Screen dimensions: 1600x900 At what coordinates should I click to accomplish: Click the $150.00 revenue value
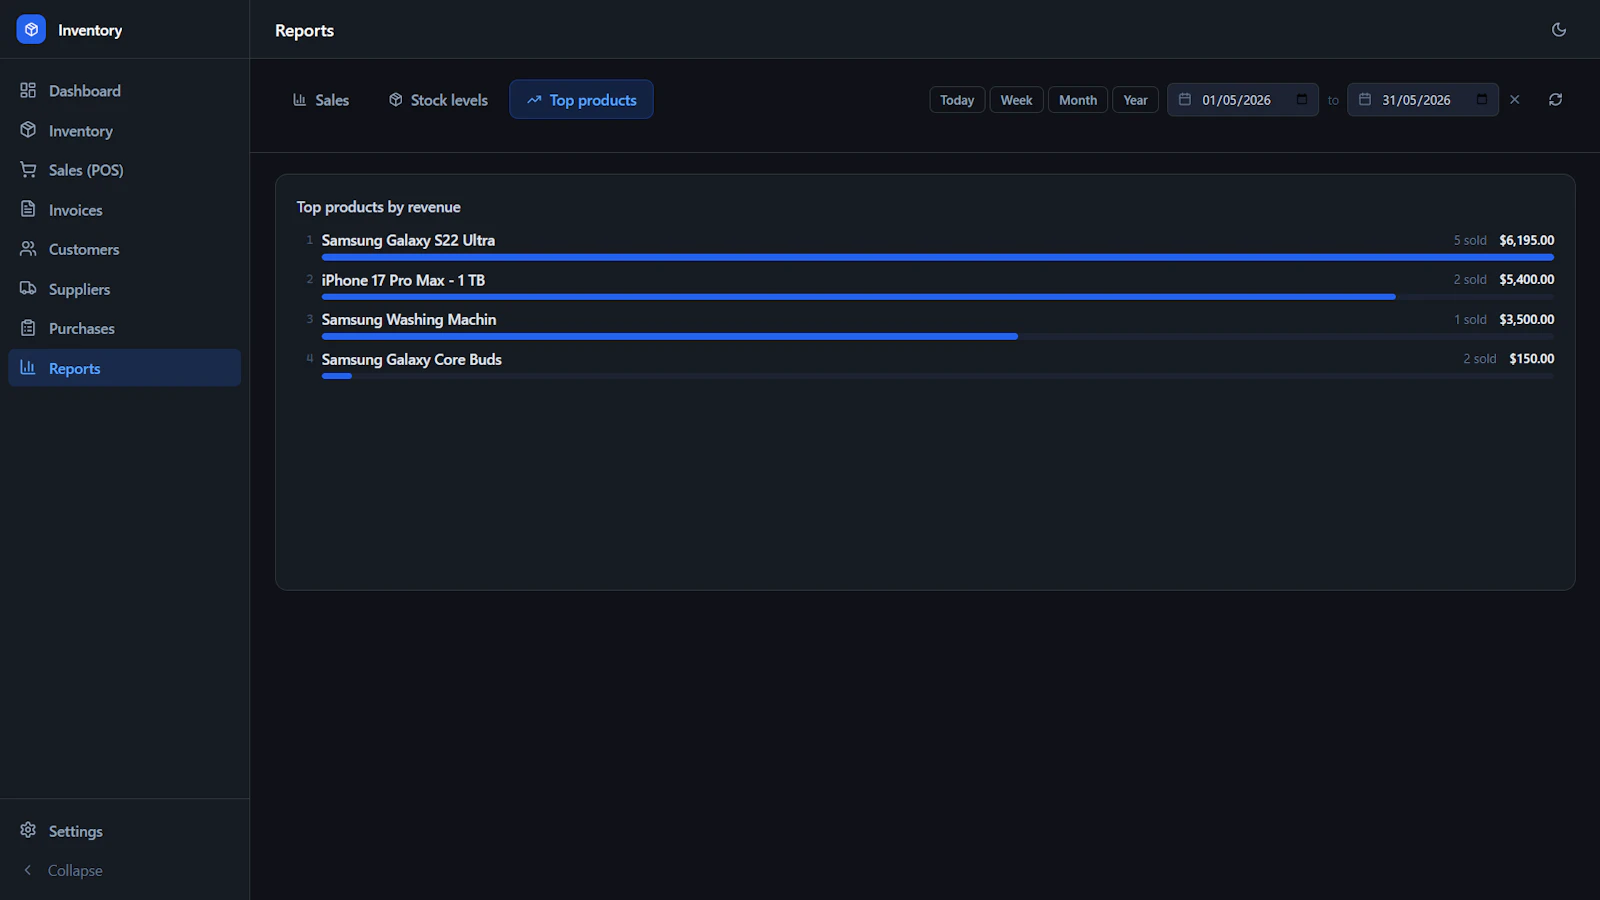pos(1531,359)
